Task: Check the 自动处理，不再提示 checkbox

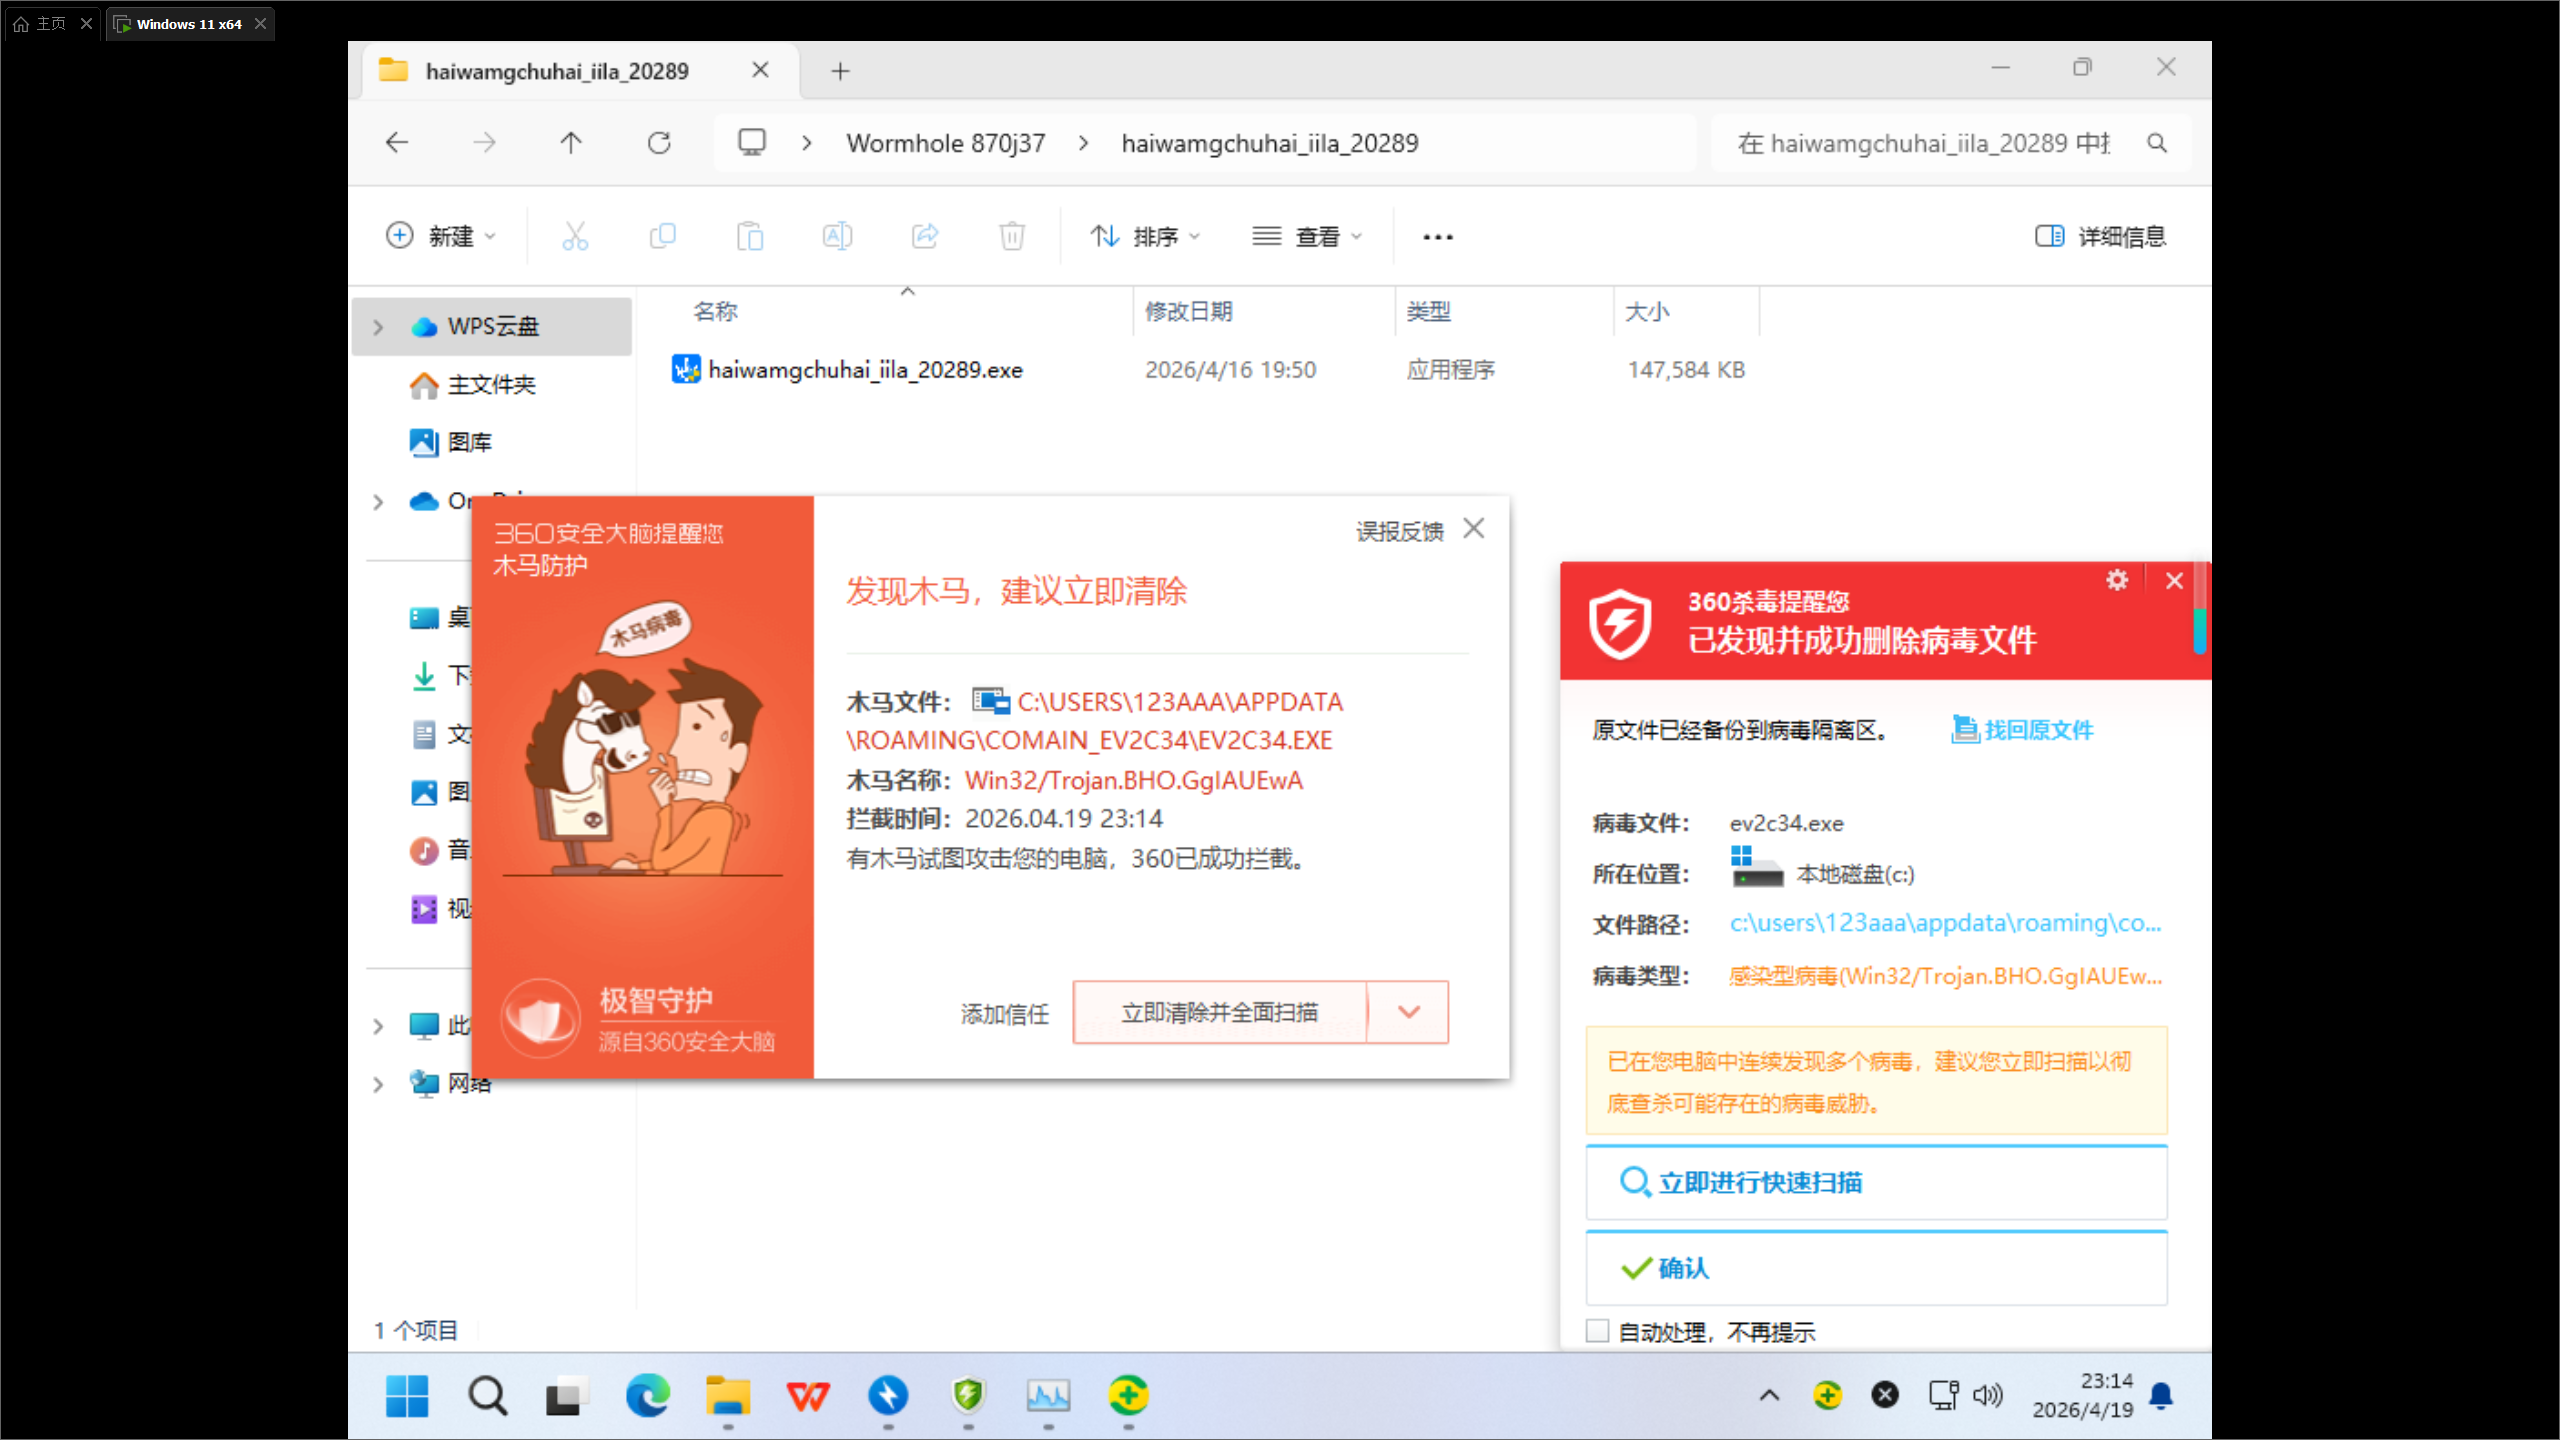Action: click(x=1598, y=1331)
